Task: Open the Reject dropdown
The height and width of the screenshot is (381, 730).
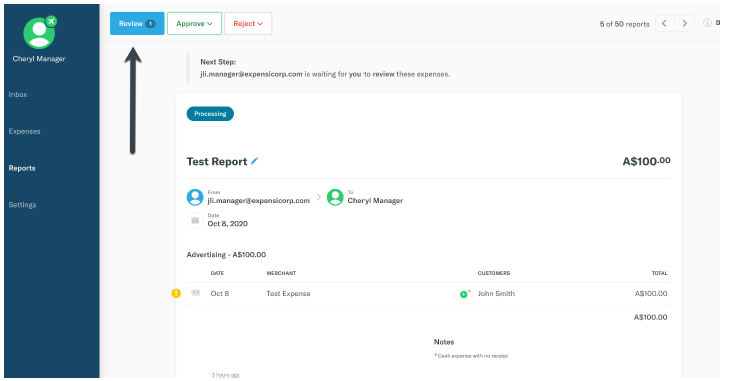Action: [x=248, y=23]
